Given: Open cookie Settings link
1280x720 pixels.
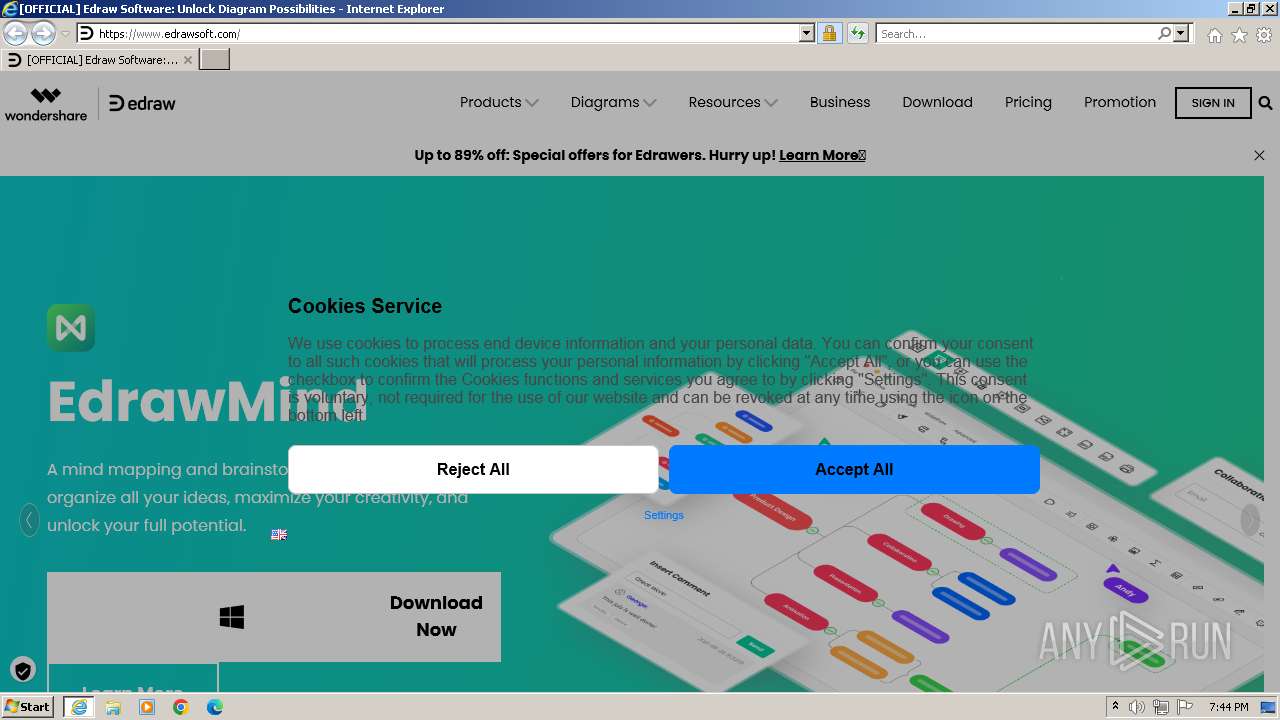Looking at the screenshot, I should point(664,515).
